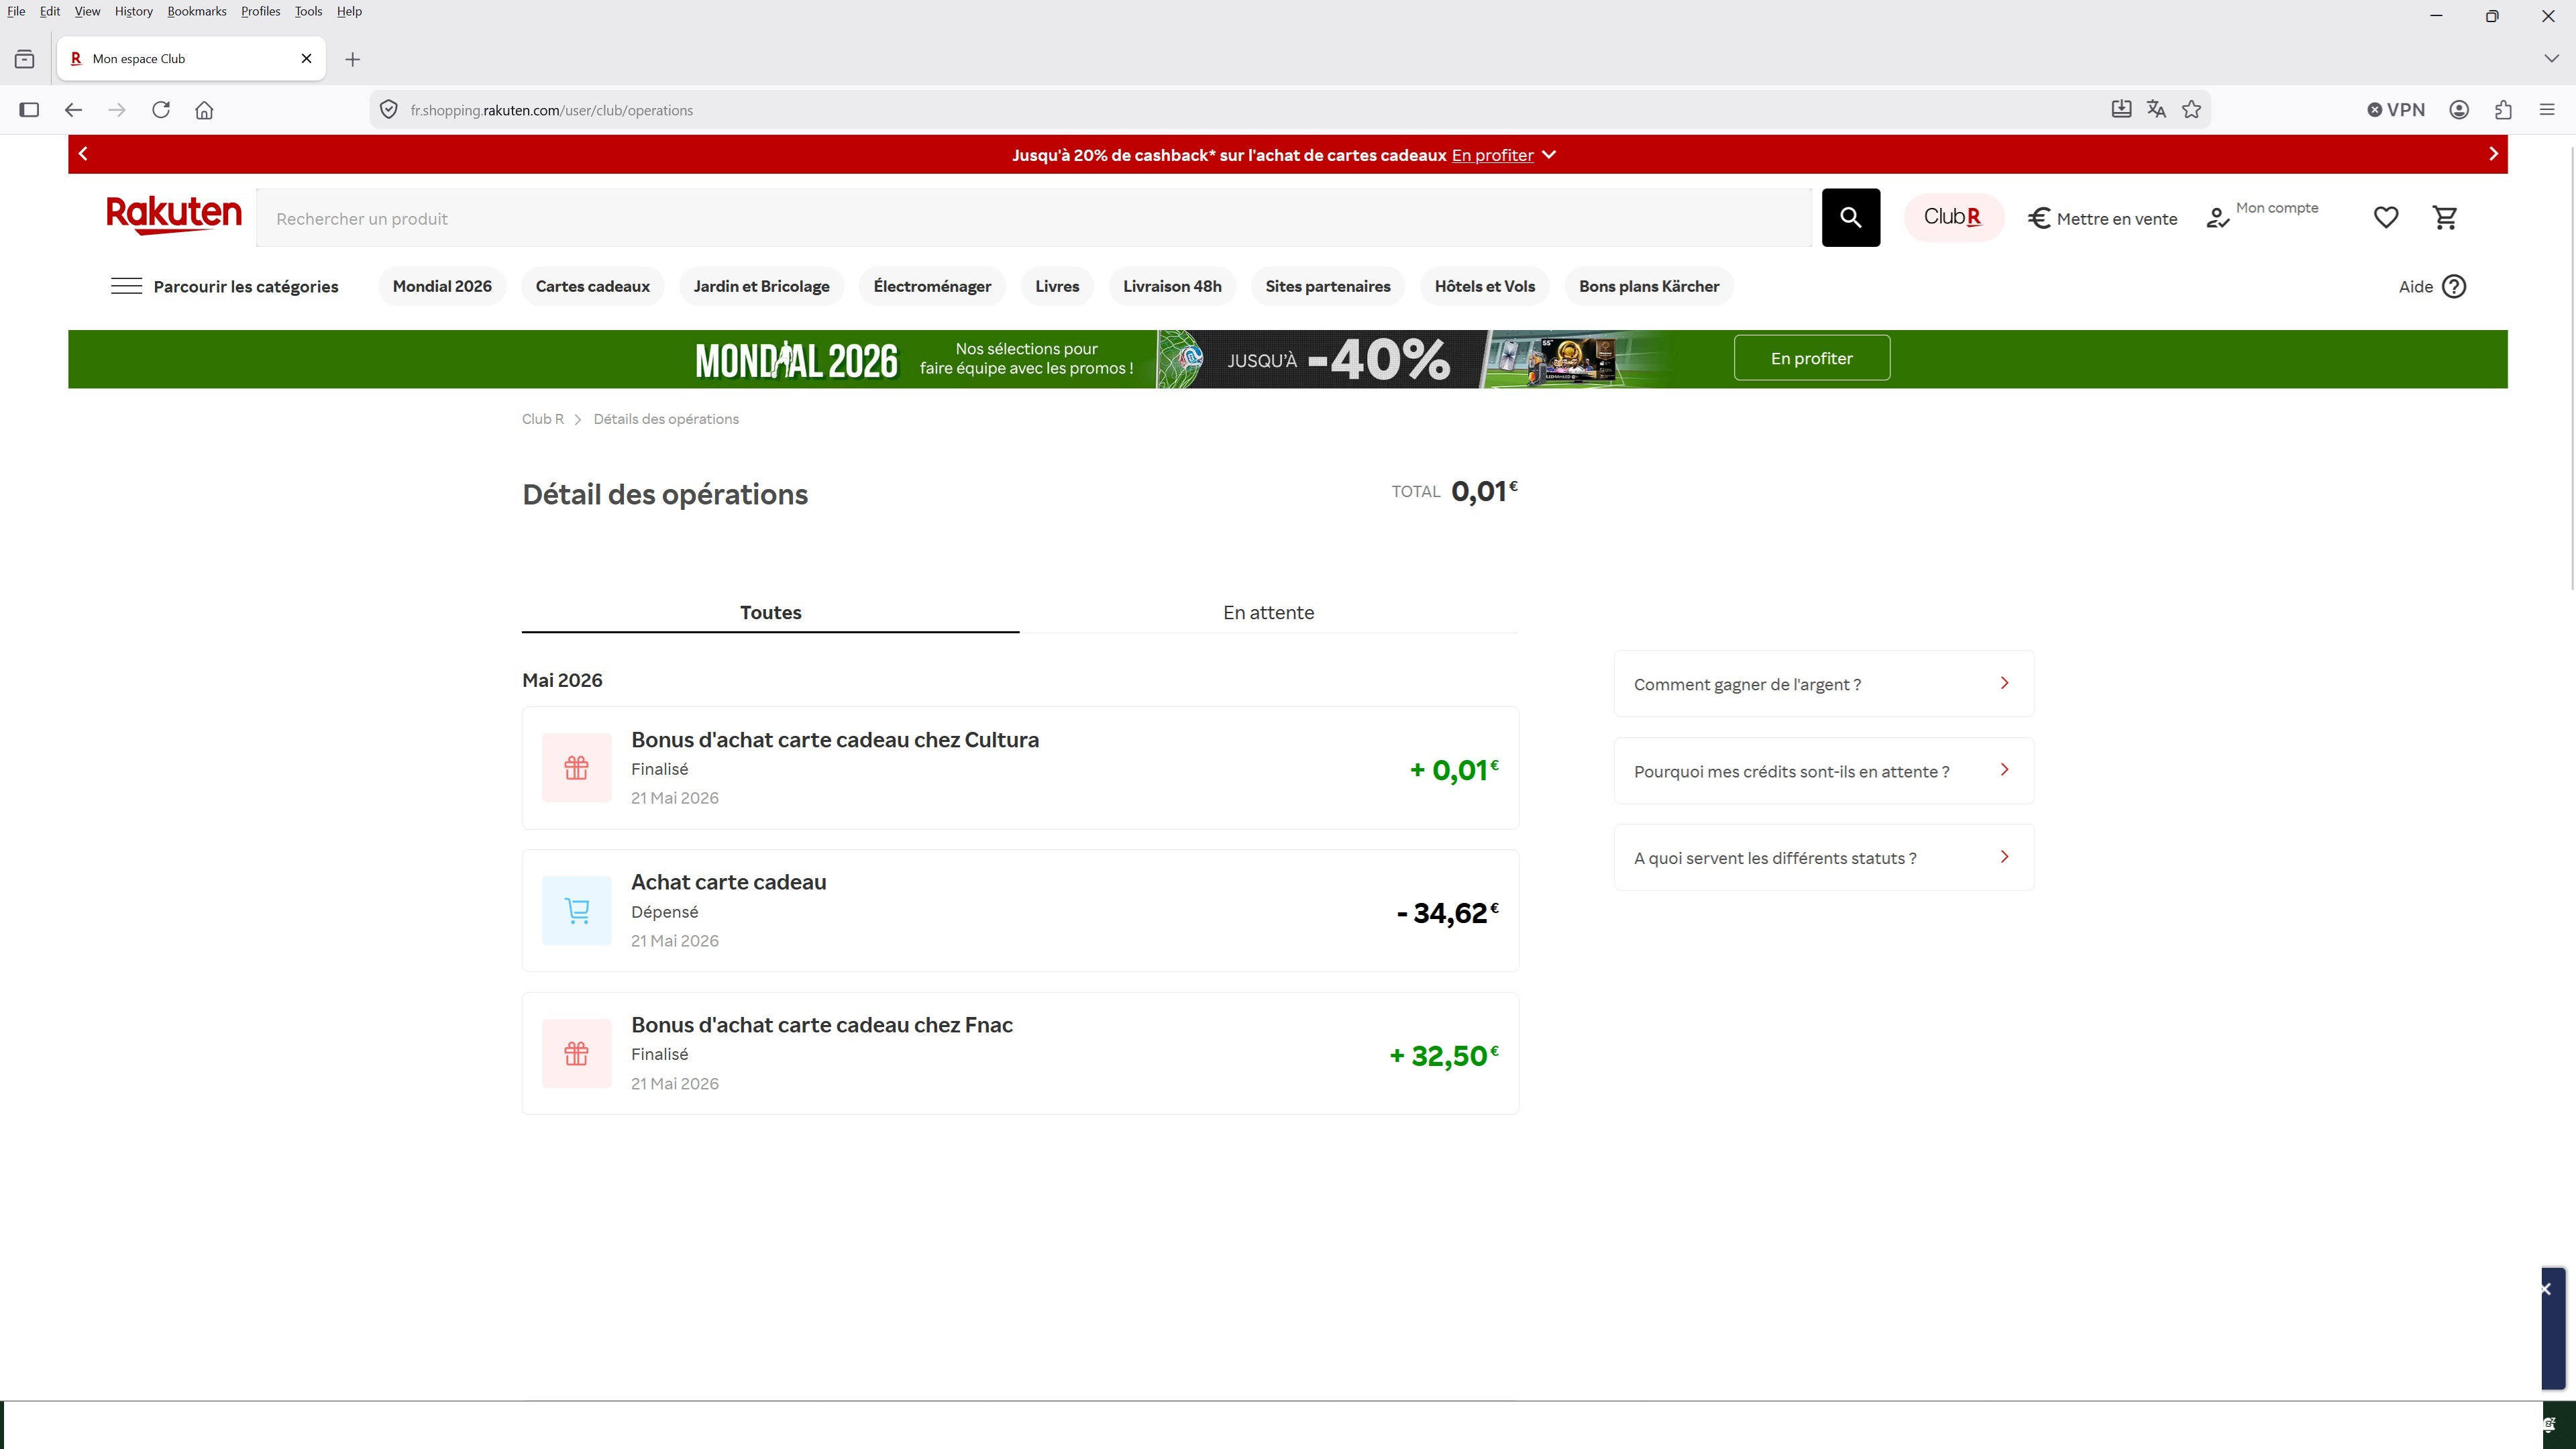The height and width of the screenshot is (1449, 2576).
Task: Click the red banner previous arrow
Action: (x=83, y=154)
